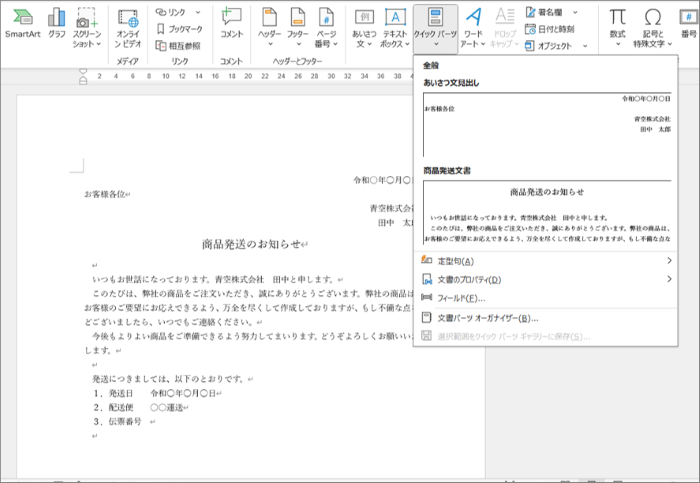Image resolution: width=700 pixels, height=483 pixels.
Task: Insert ワードアート WordArt
Action: [x=473, y=28]
